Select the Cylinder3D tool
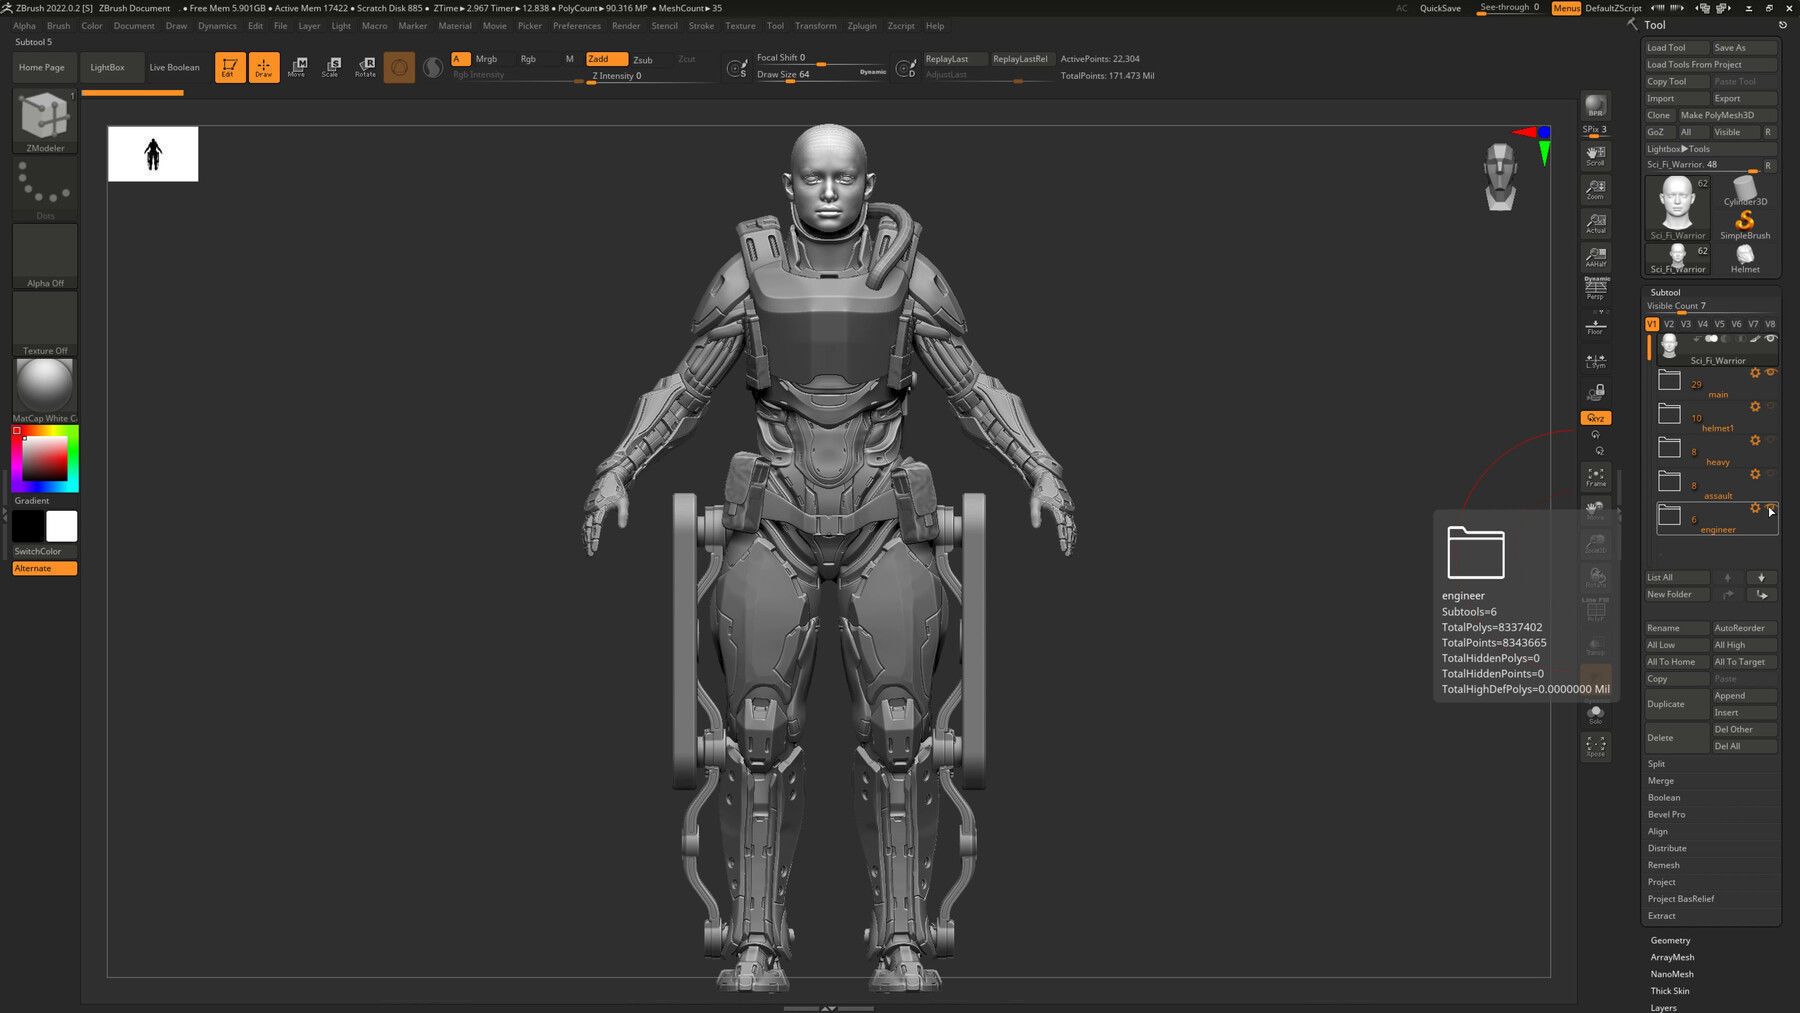This screenshot has width=1800, height=1013. (x=1745, y=191)
